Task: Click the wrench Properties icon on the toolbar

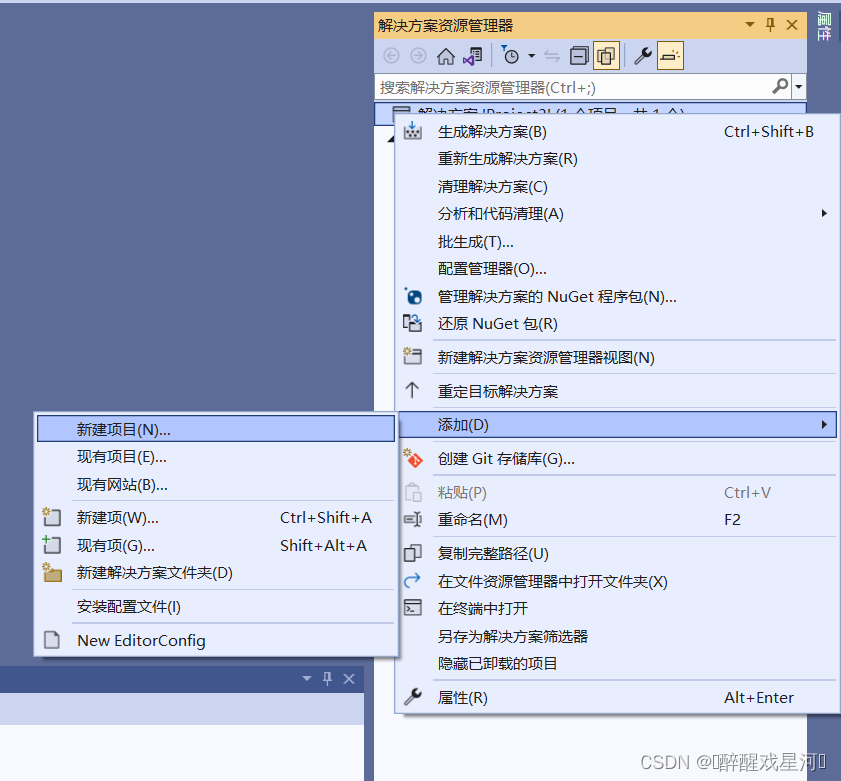Action: 643,55
